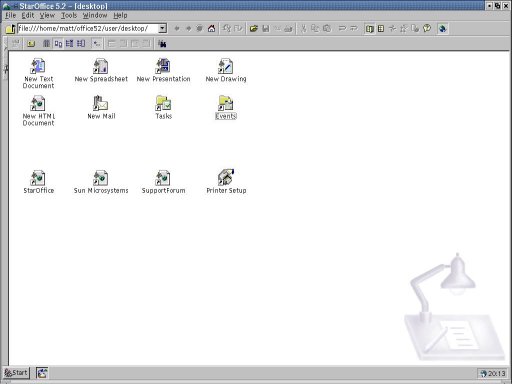The height and width of the screenshot is (384, 512).
Task: Toggle the Navigator button
Action: pyautogui.click(x=392, y=29)
